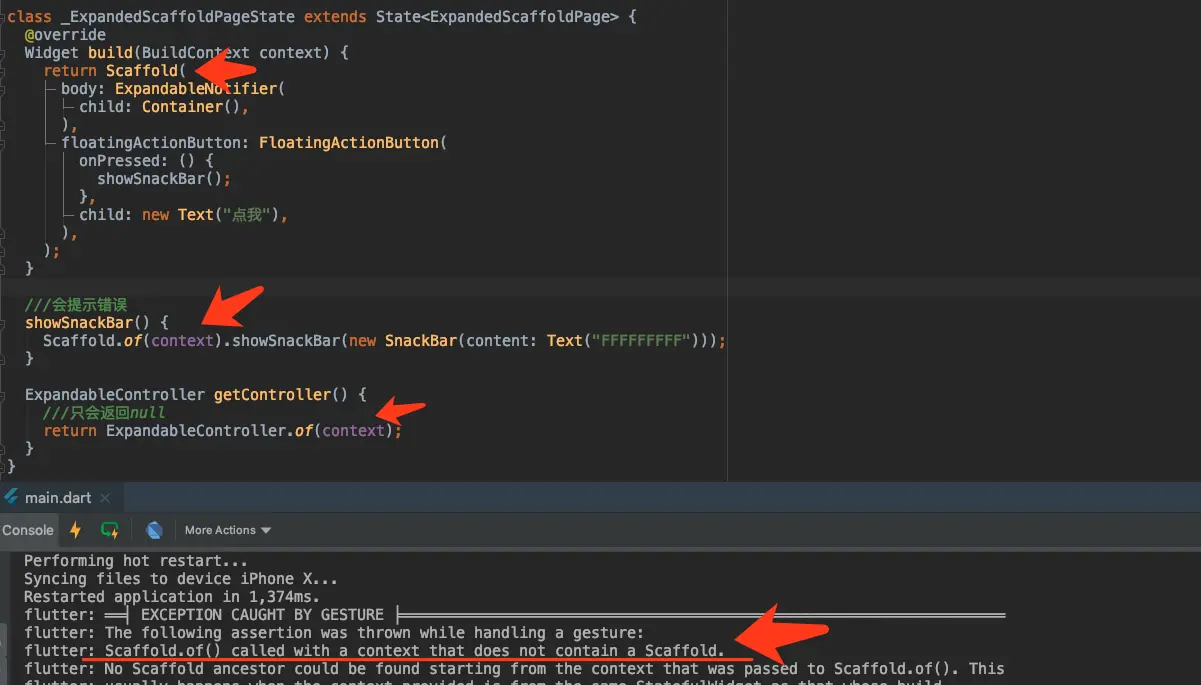Click the green Hot Restart icon
The width and height of the screenshot is (1201, 685).
(x=110, y=530)
